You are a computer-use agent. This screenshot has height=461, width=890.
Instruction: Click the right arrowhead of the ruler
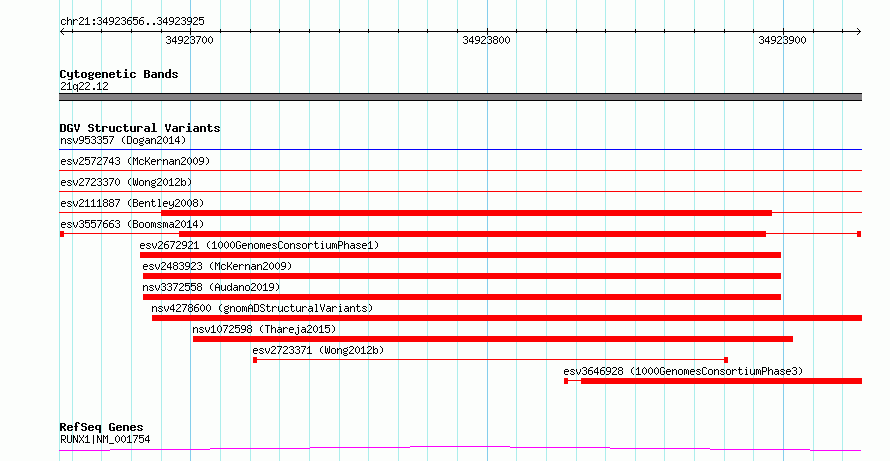pos(859,32)
